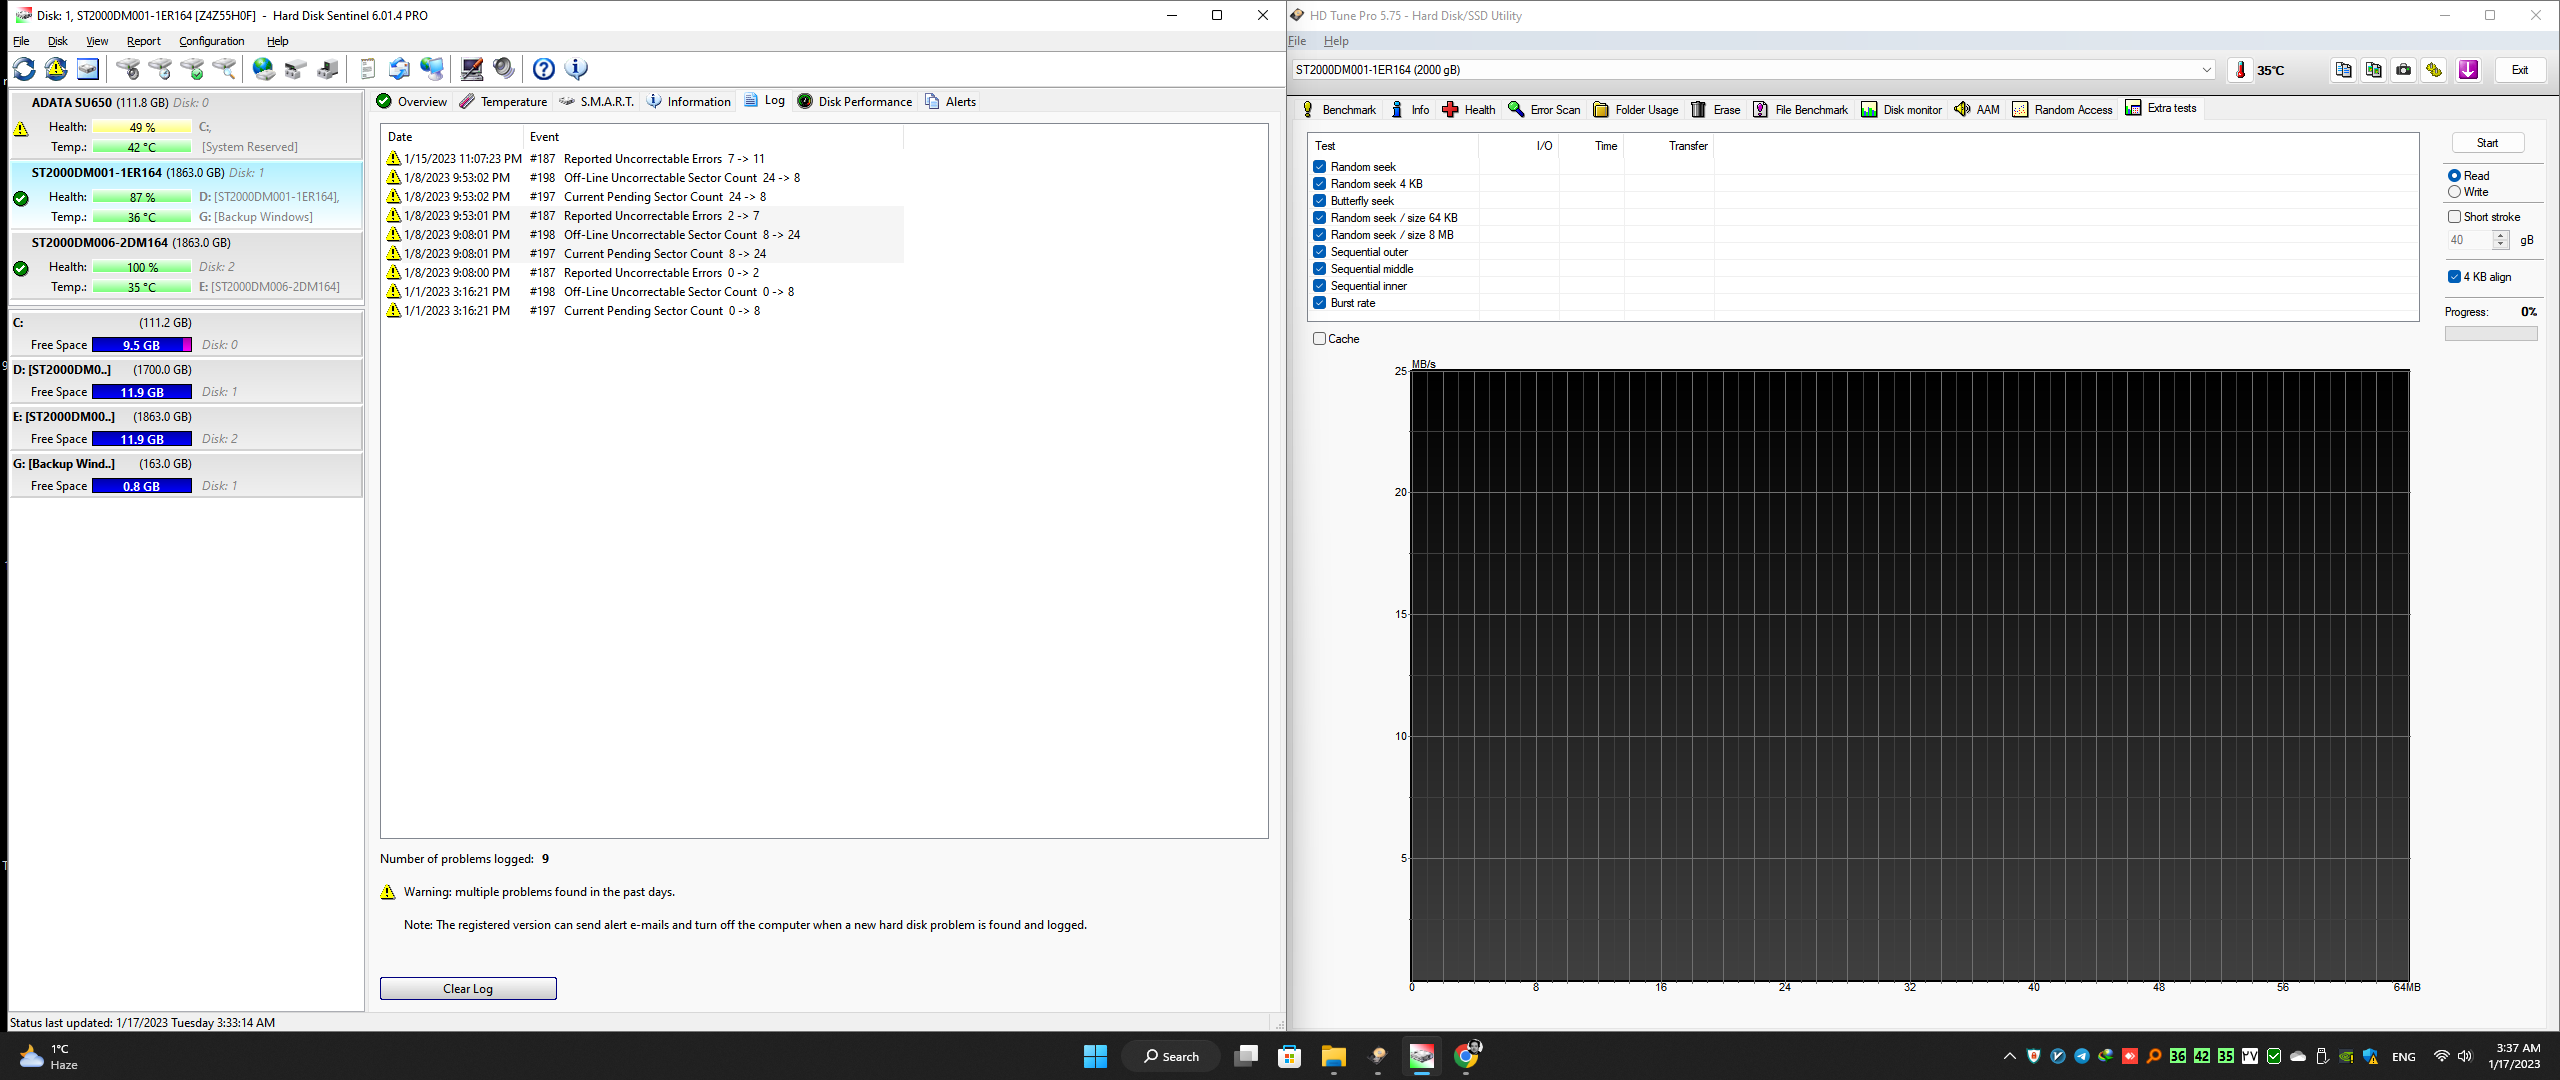Open the ST2000DM001 drive selection dropdown
The width and height of the screenshot is (2560, 1080).
coord(2206,70)
